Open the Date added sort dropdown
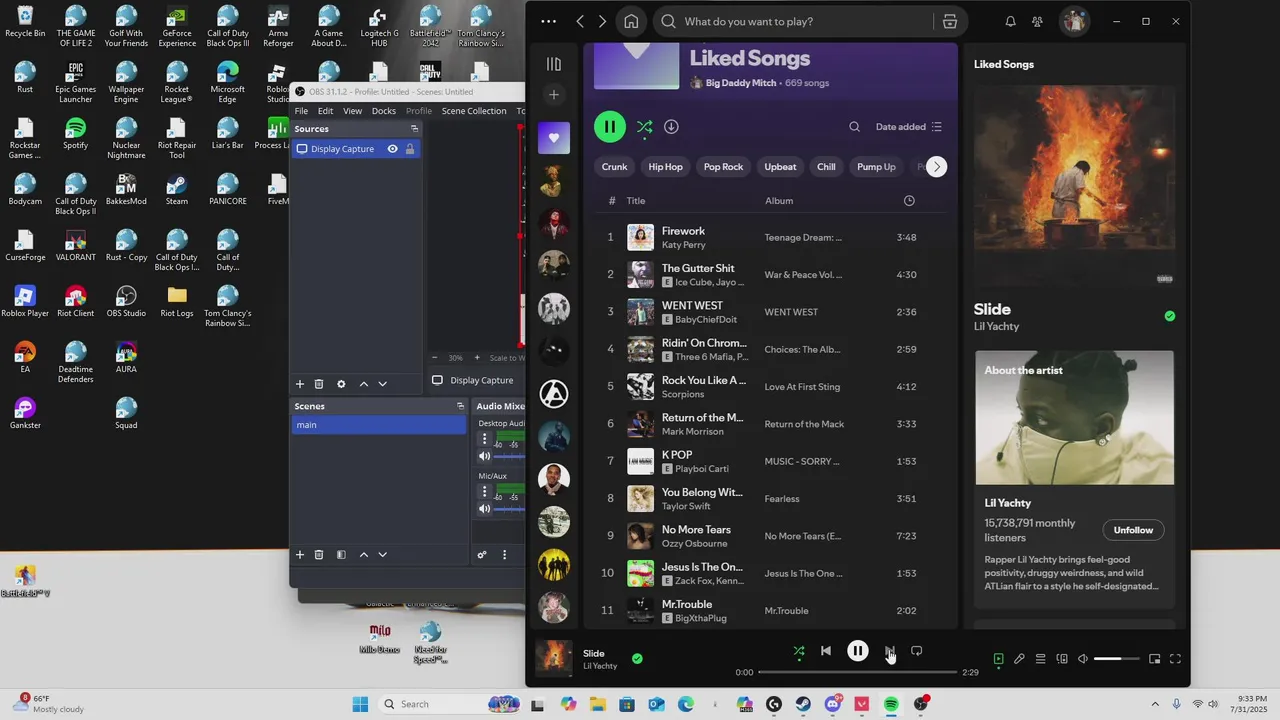The height and width of the screenshot is (720, 1280). tap(908, 127)
